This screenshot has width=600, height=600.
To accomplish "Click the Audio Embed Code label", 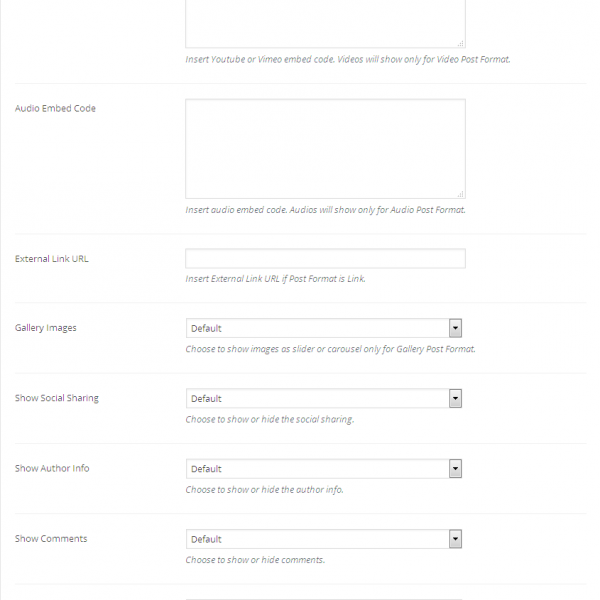I will pyautogui.click(x=55, y=108).
